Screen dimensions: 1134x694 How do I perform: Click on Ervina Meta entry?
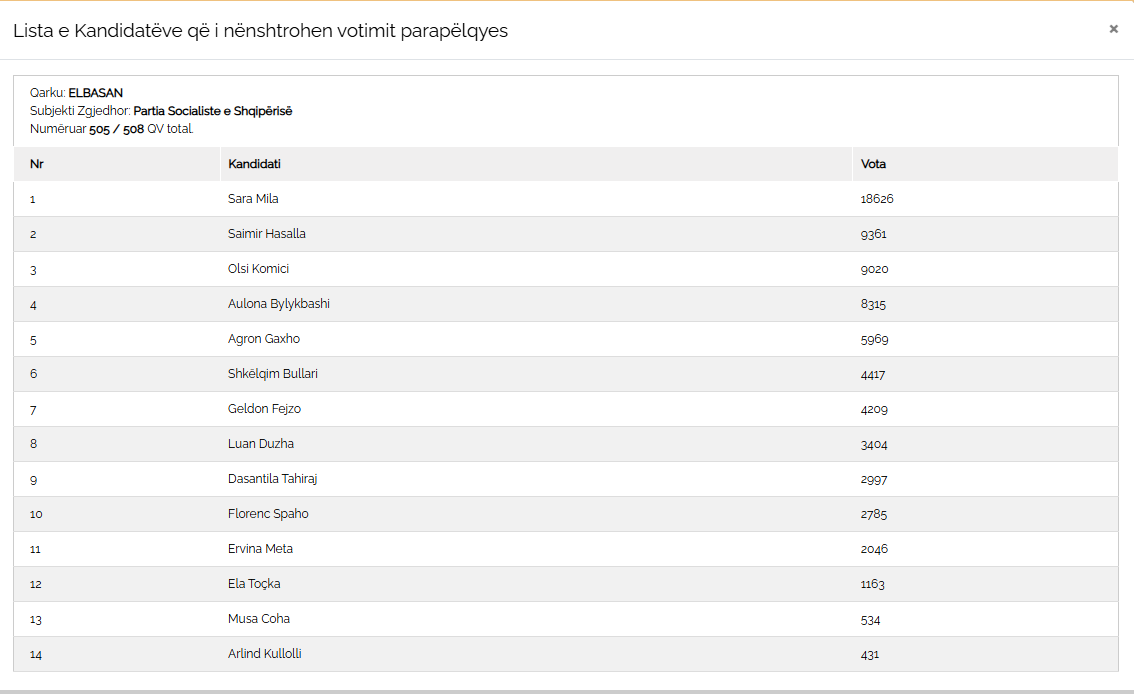pyautogui.click(x=260, y=549)
